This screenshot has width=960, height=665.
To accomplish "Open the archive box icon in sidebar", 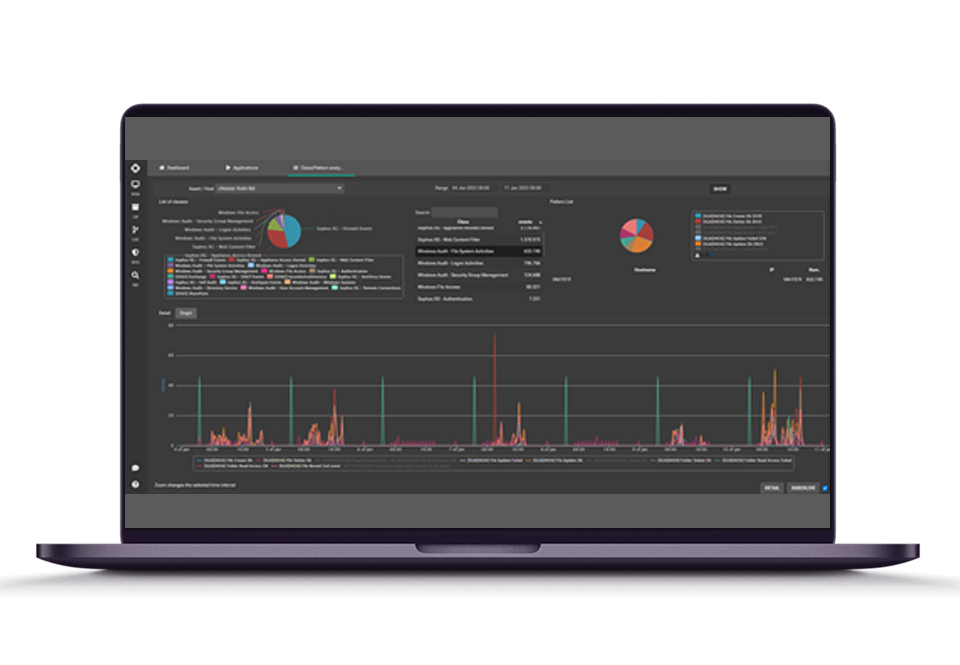I will pos(135,207).
